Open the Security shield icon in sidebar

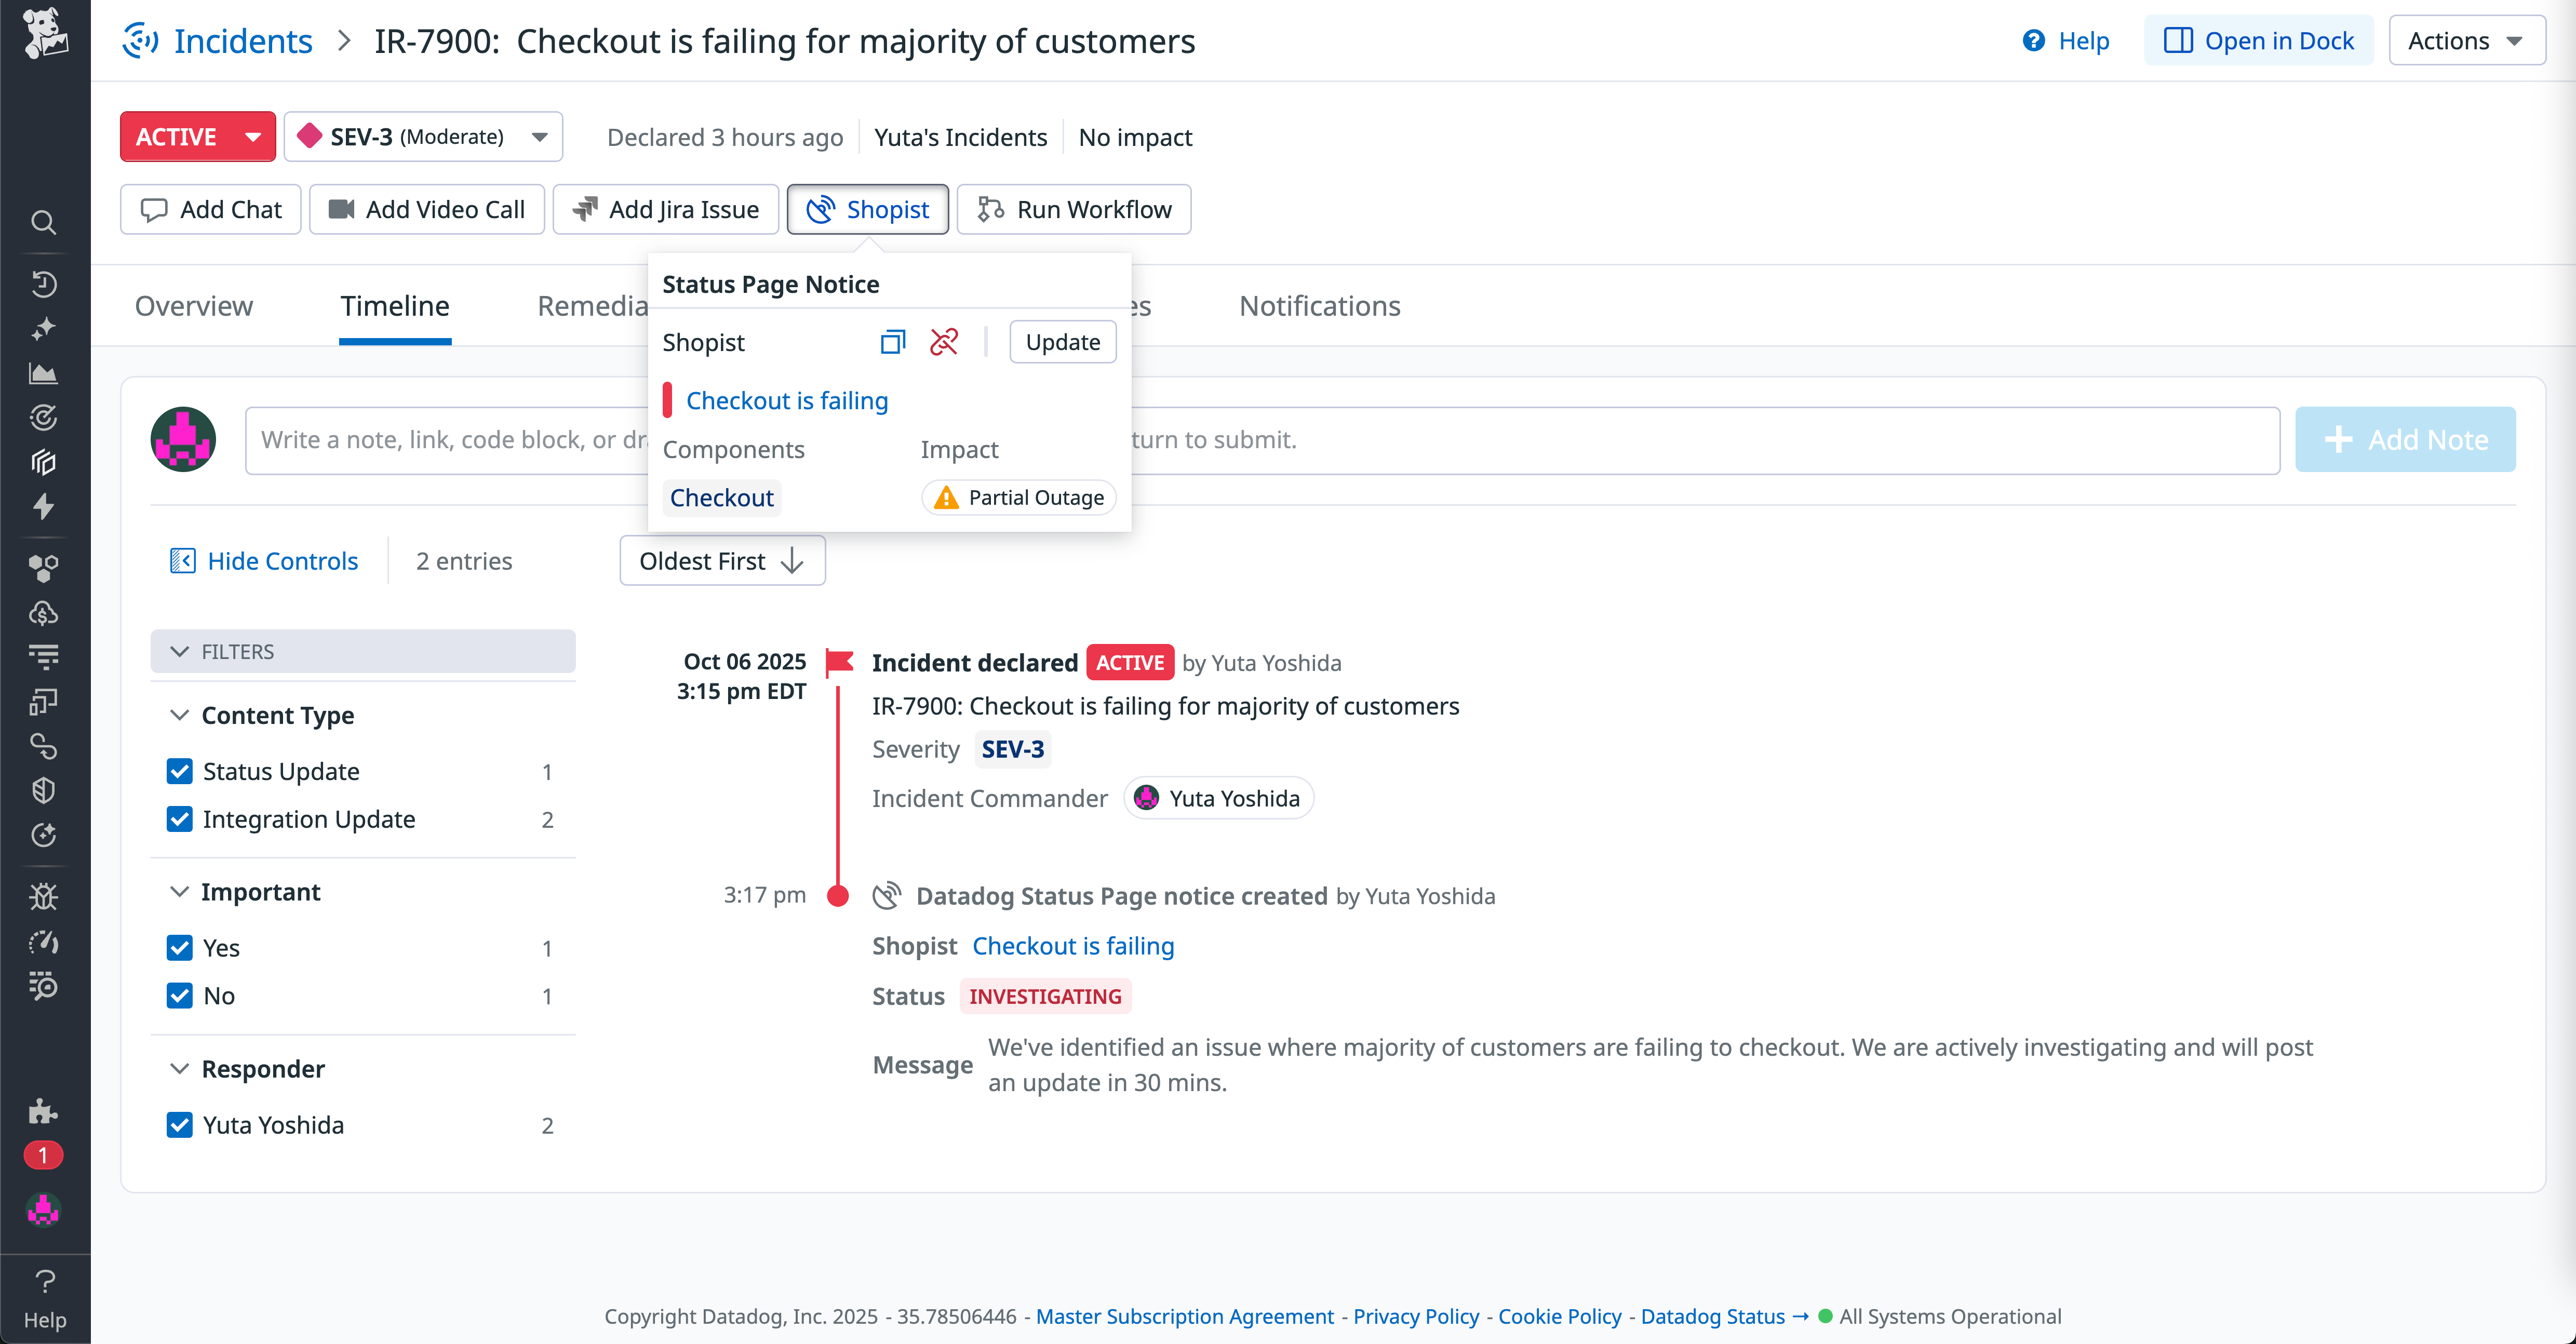click(x=43, y=790)
